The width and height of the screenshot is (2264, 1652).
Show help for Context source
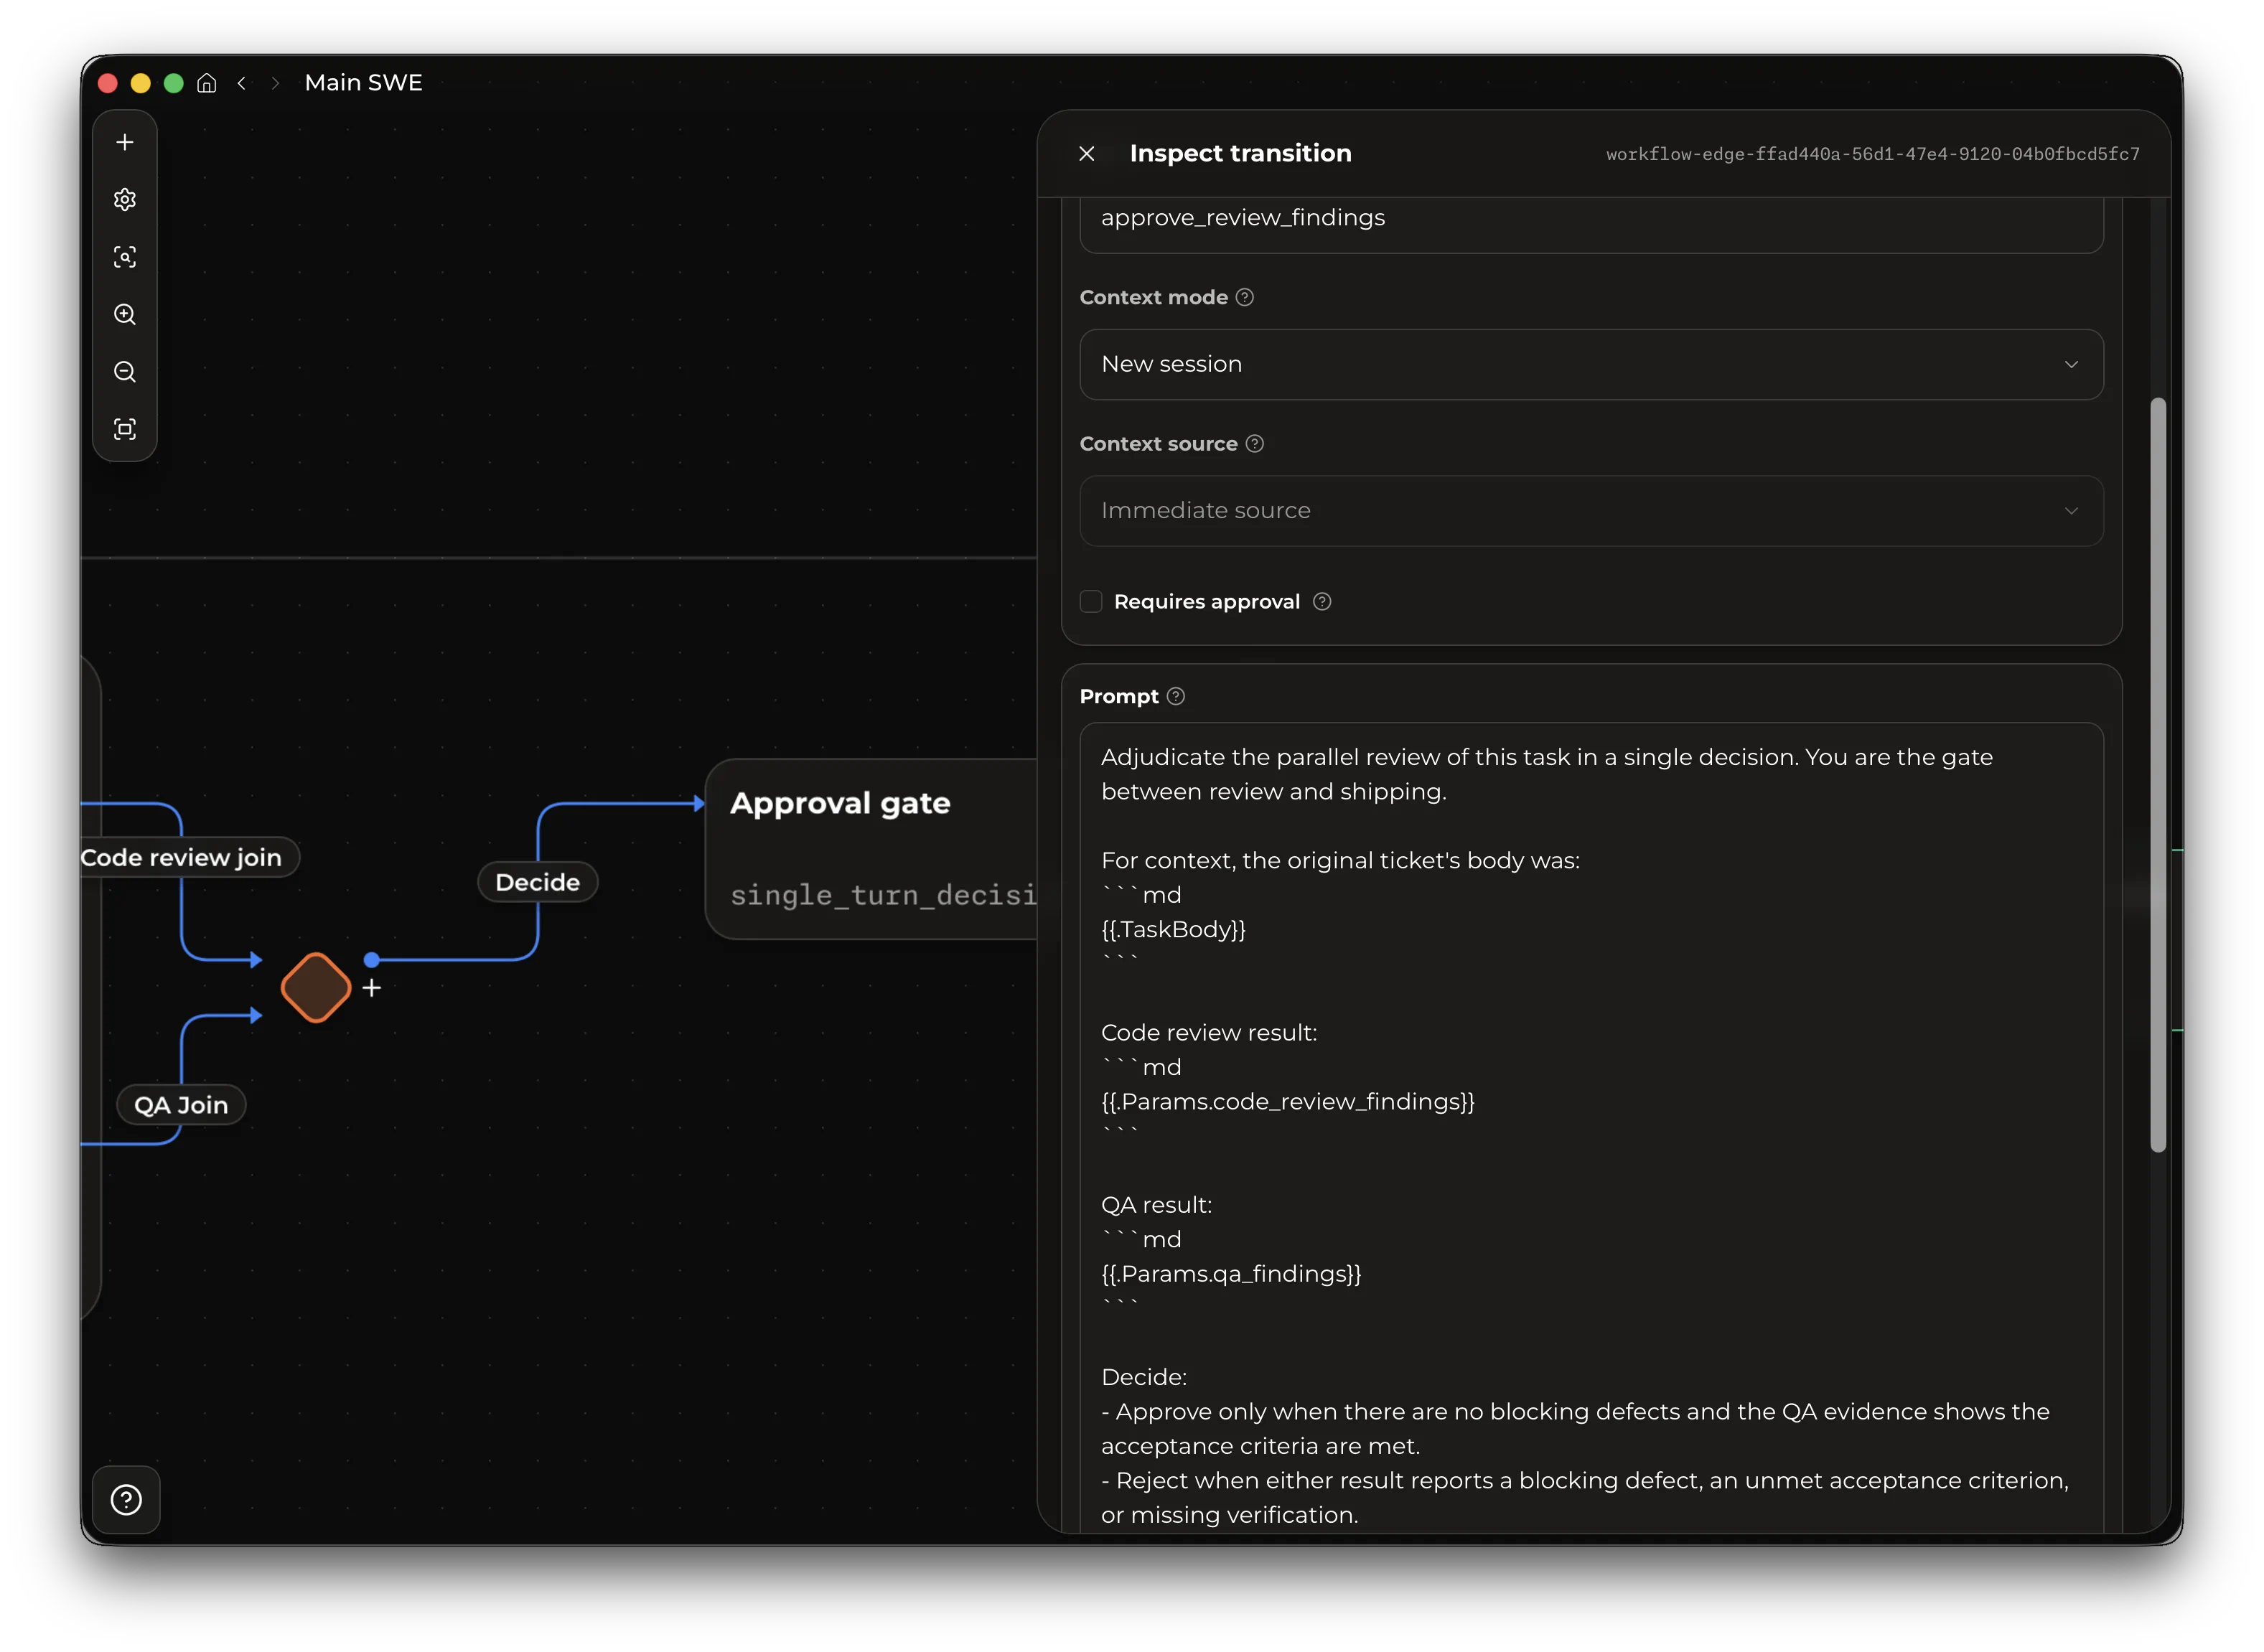1255,443
